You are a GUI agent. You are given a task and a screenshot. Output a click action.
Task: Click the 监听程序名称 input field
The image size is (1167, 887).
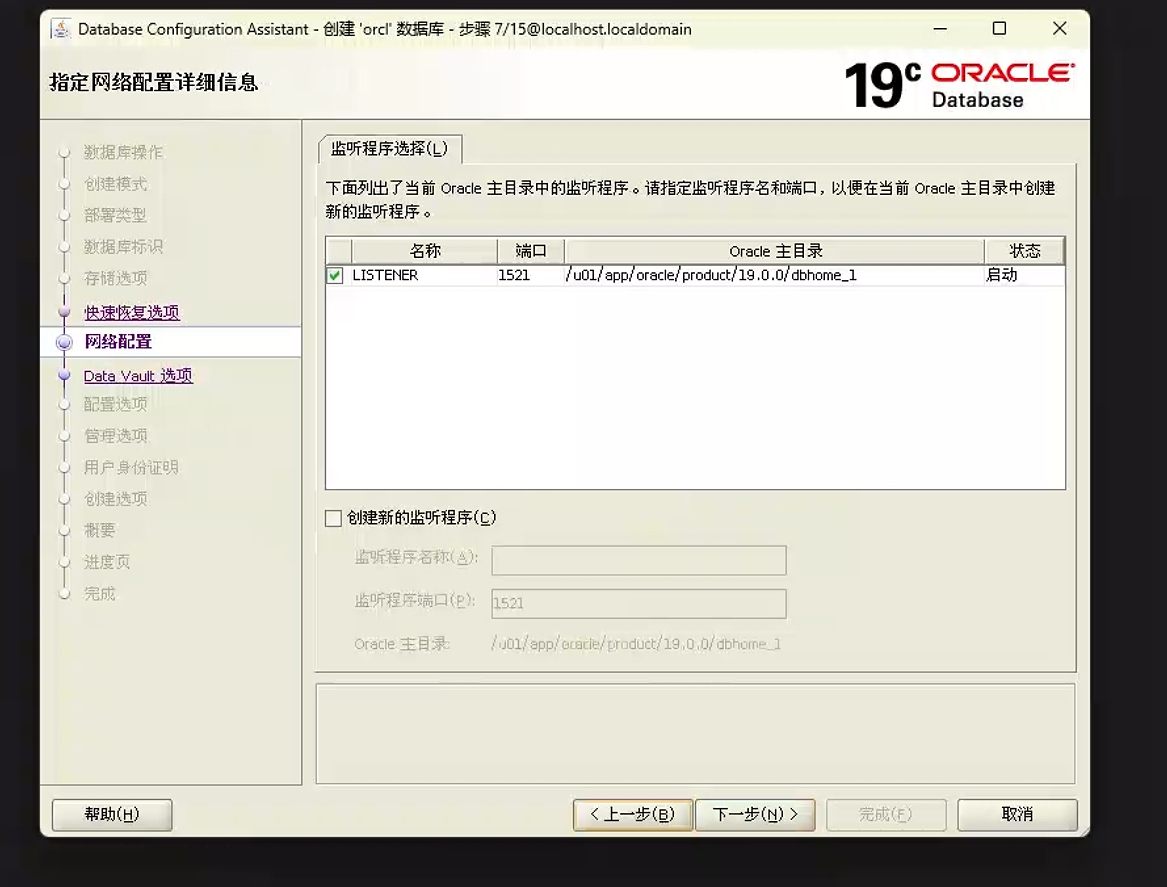click(x=639, y=560)
